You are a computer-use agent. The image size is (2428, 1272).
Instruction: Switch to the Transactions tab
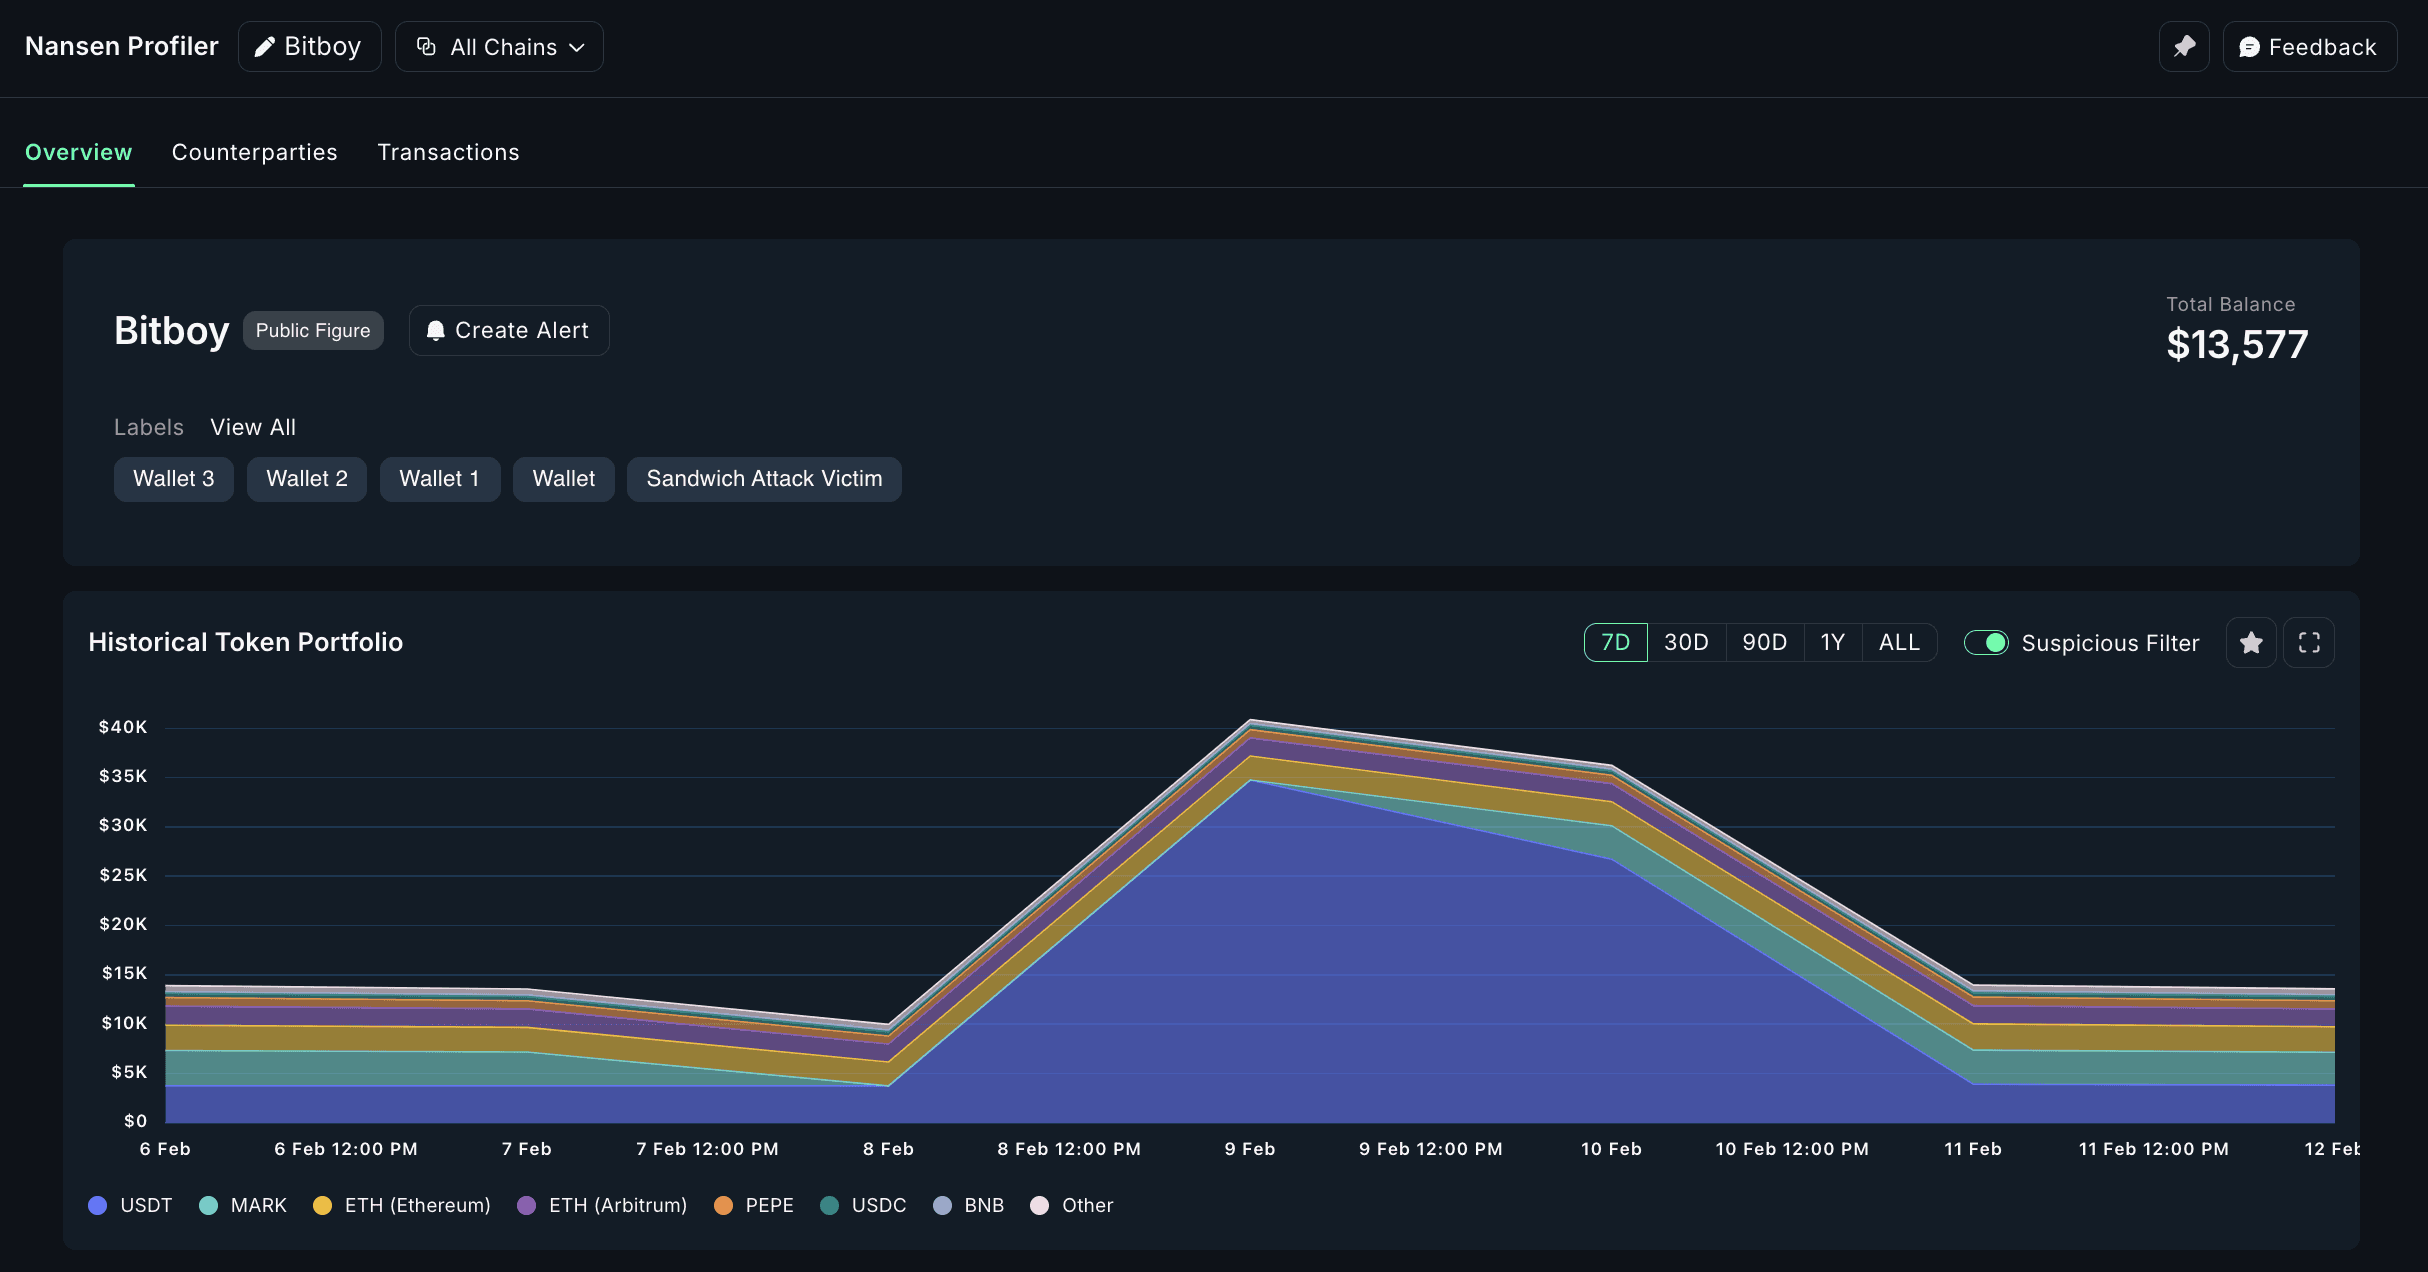pyautogui.click(x=448, y=152)
